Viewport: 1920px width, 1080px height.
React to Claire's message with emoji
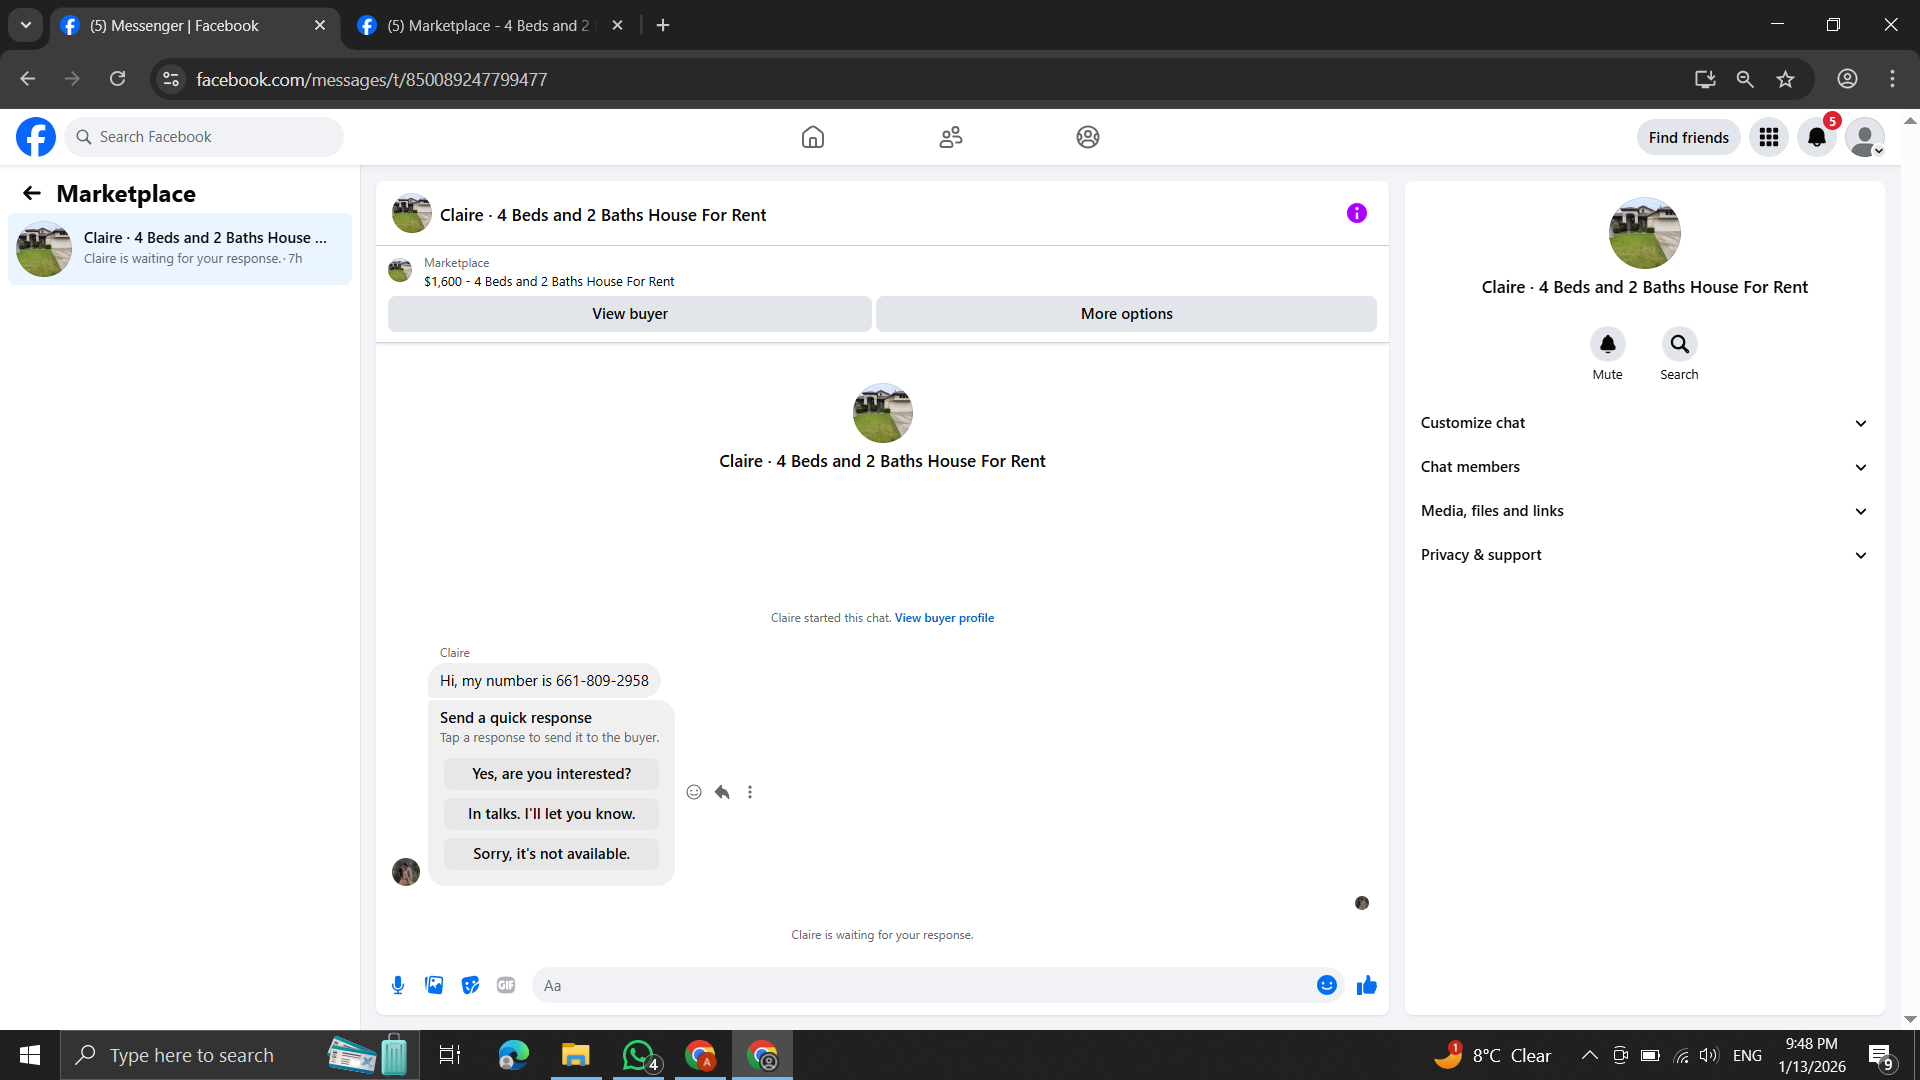(x=694, y=792)
